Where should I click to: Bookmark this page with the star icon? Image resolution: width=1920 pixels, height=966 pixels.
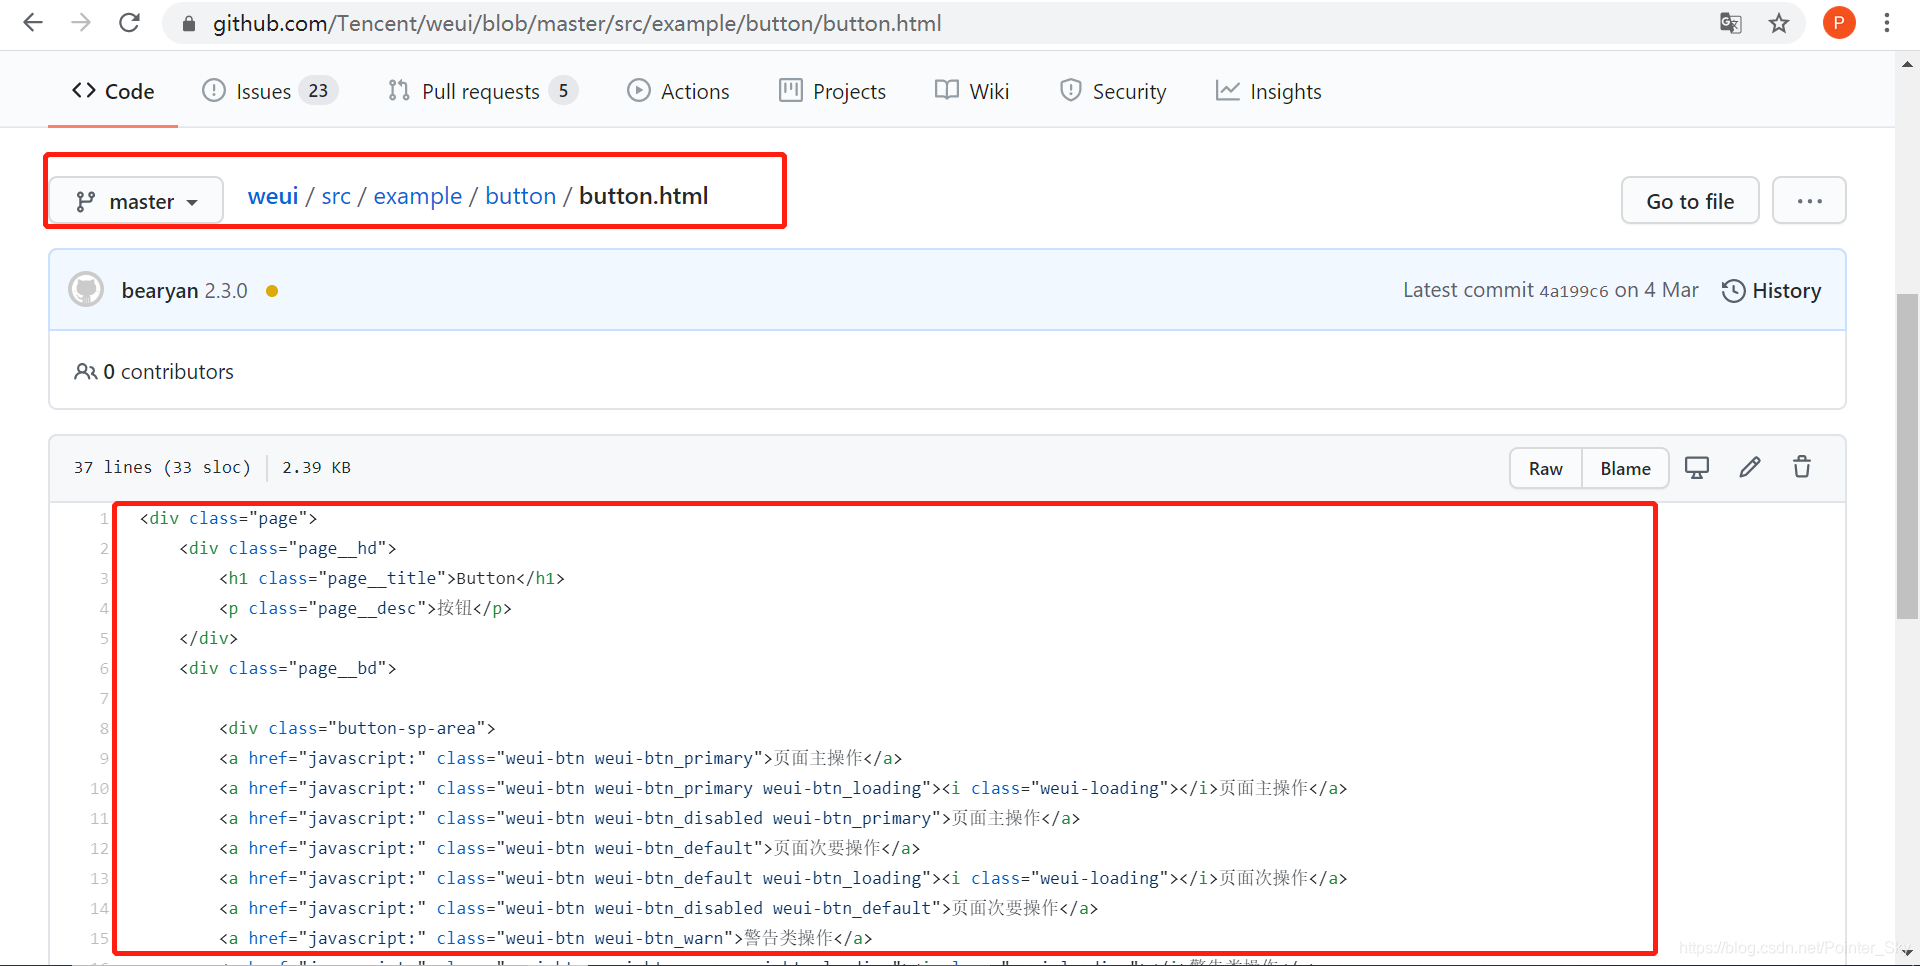click(x=1779, y=23)
